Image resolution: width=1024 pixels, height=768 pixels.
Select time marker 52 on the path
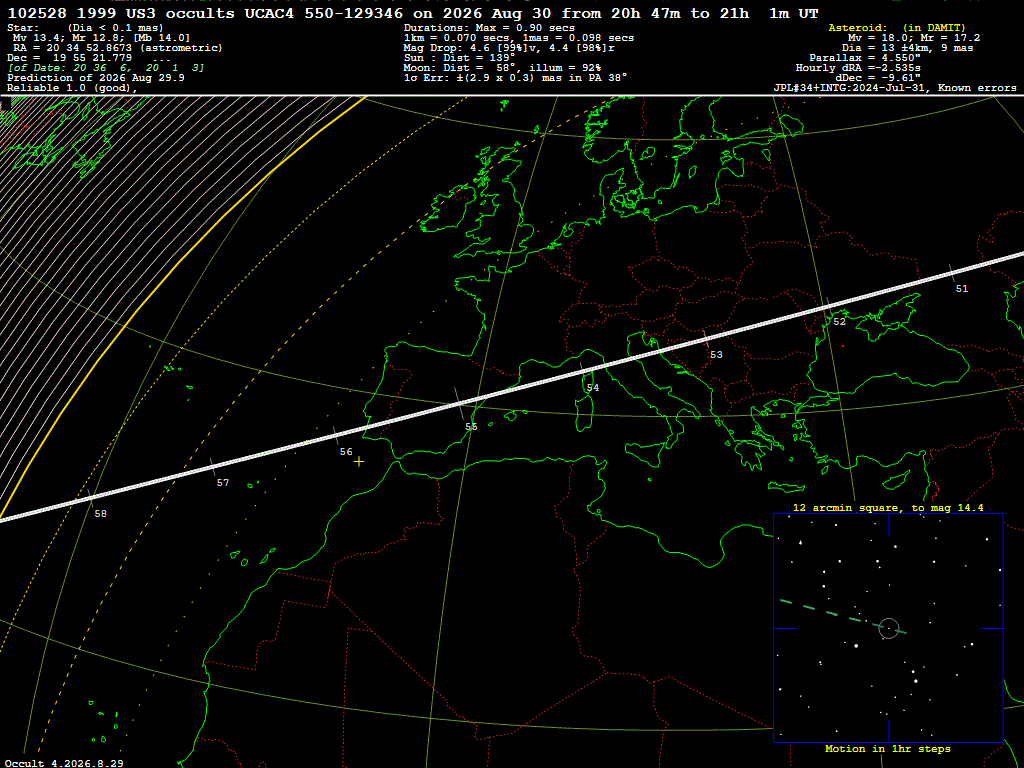pyautogui.click(x=839, y=322)
